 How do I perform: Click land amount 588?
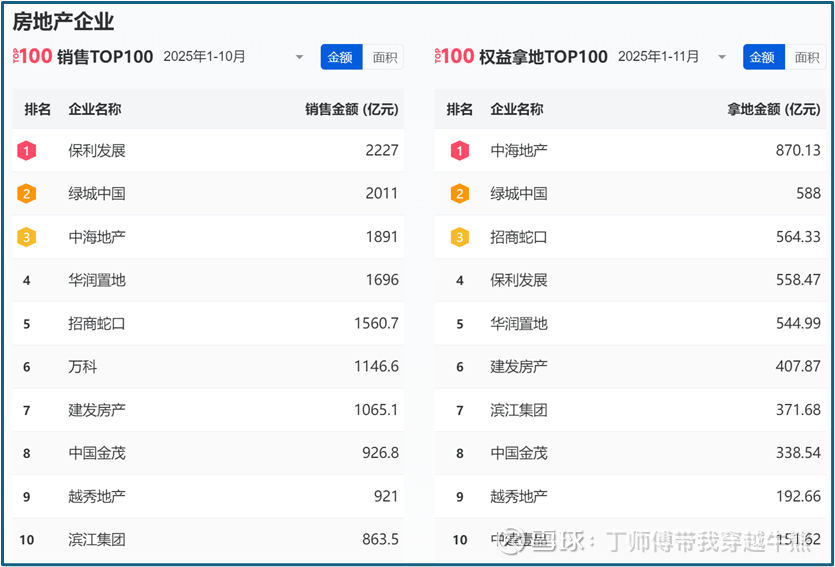[x=808, y=193]
